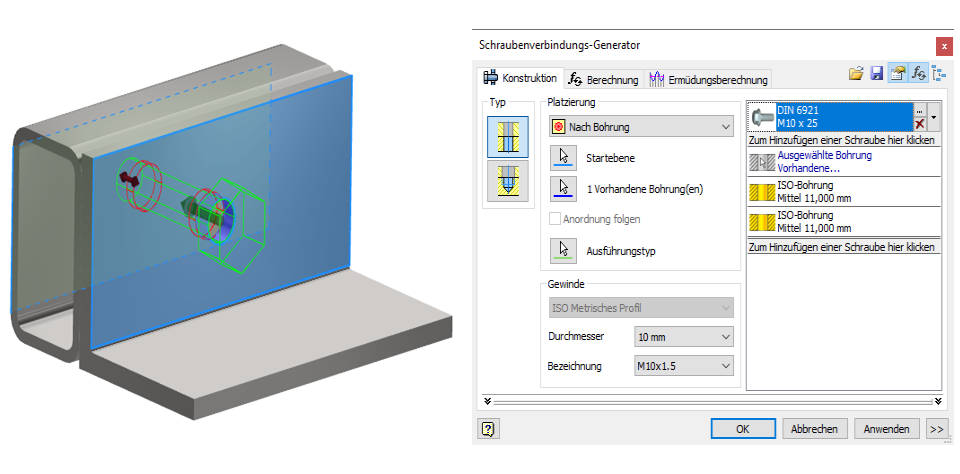This screenshot has width=960, height=474.
Task: Expand the dialog via right double chevron
Action: [938, 401]
